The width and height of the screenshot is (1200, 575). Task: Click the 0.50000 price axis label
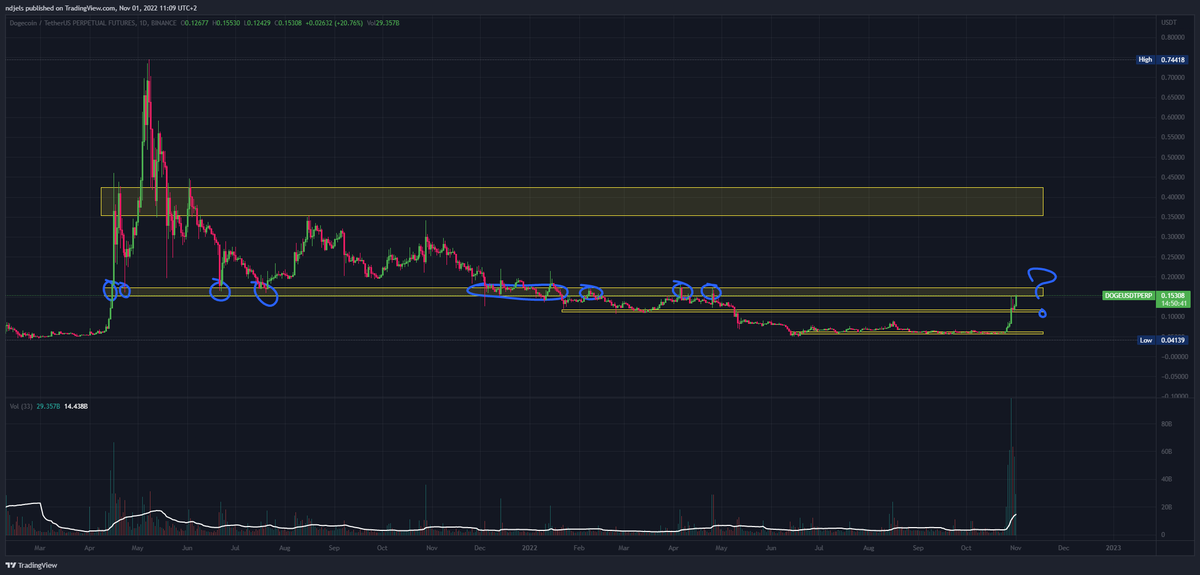[x=1172, y=157]
